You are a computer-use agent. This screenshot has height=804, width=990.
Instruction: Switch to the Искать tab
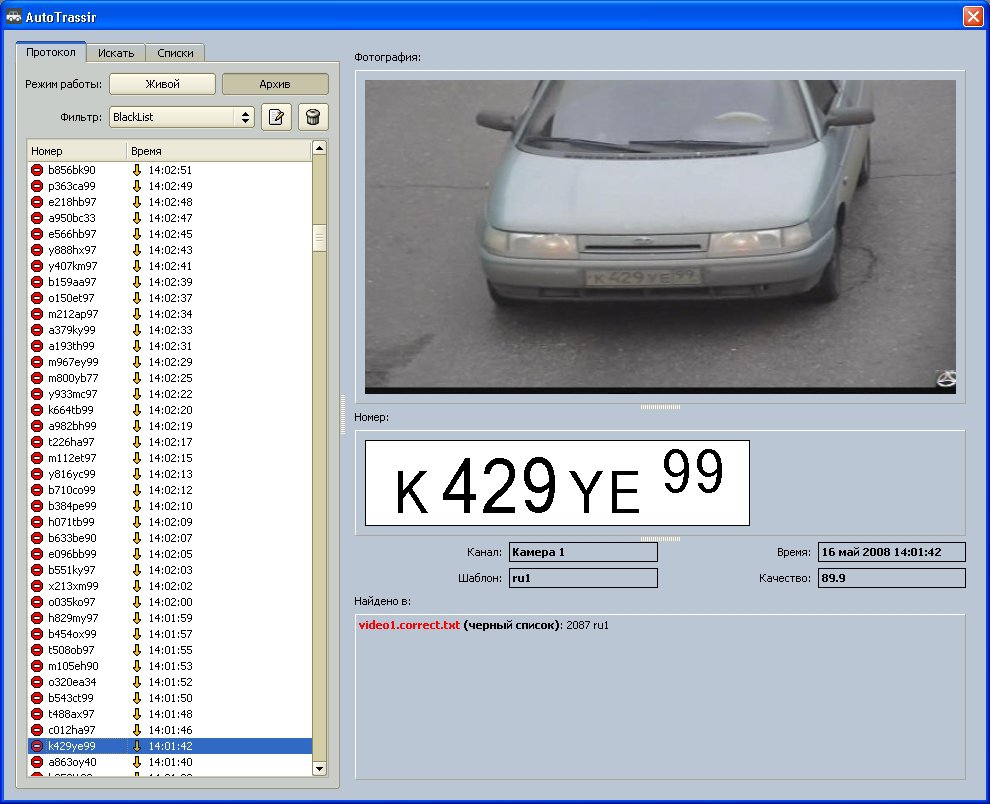[x=116, y=53]
